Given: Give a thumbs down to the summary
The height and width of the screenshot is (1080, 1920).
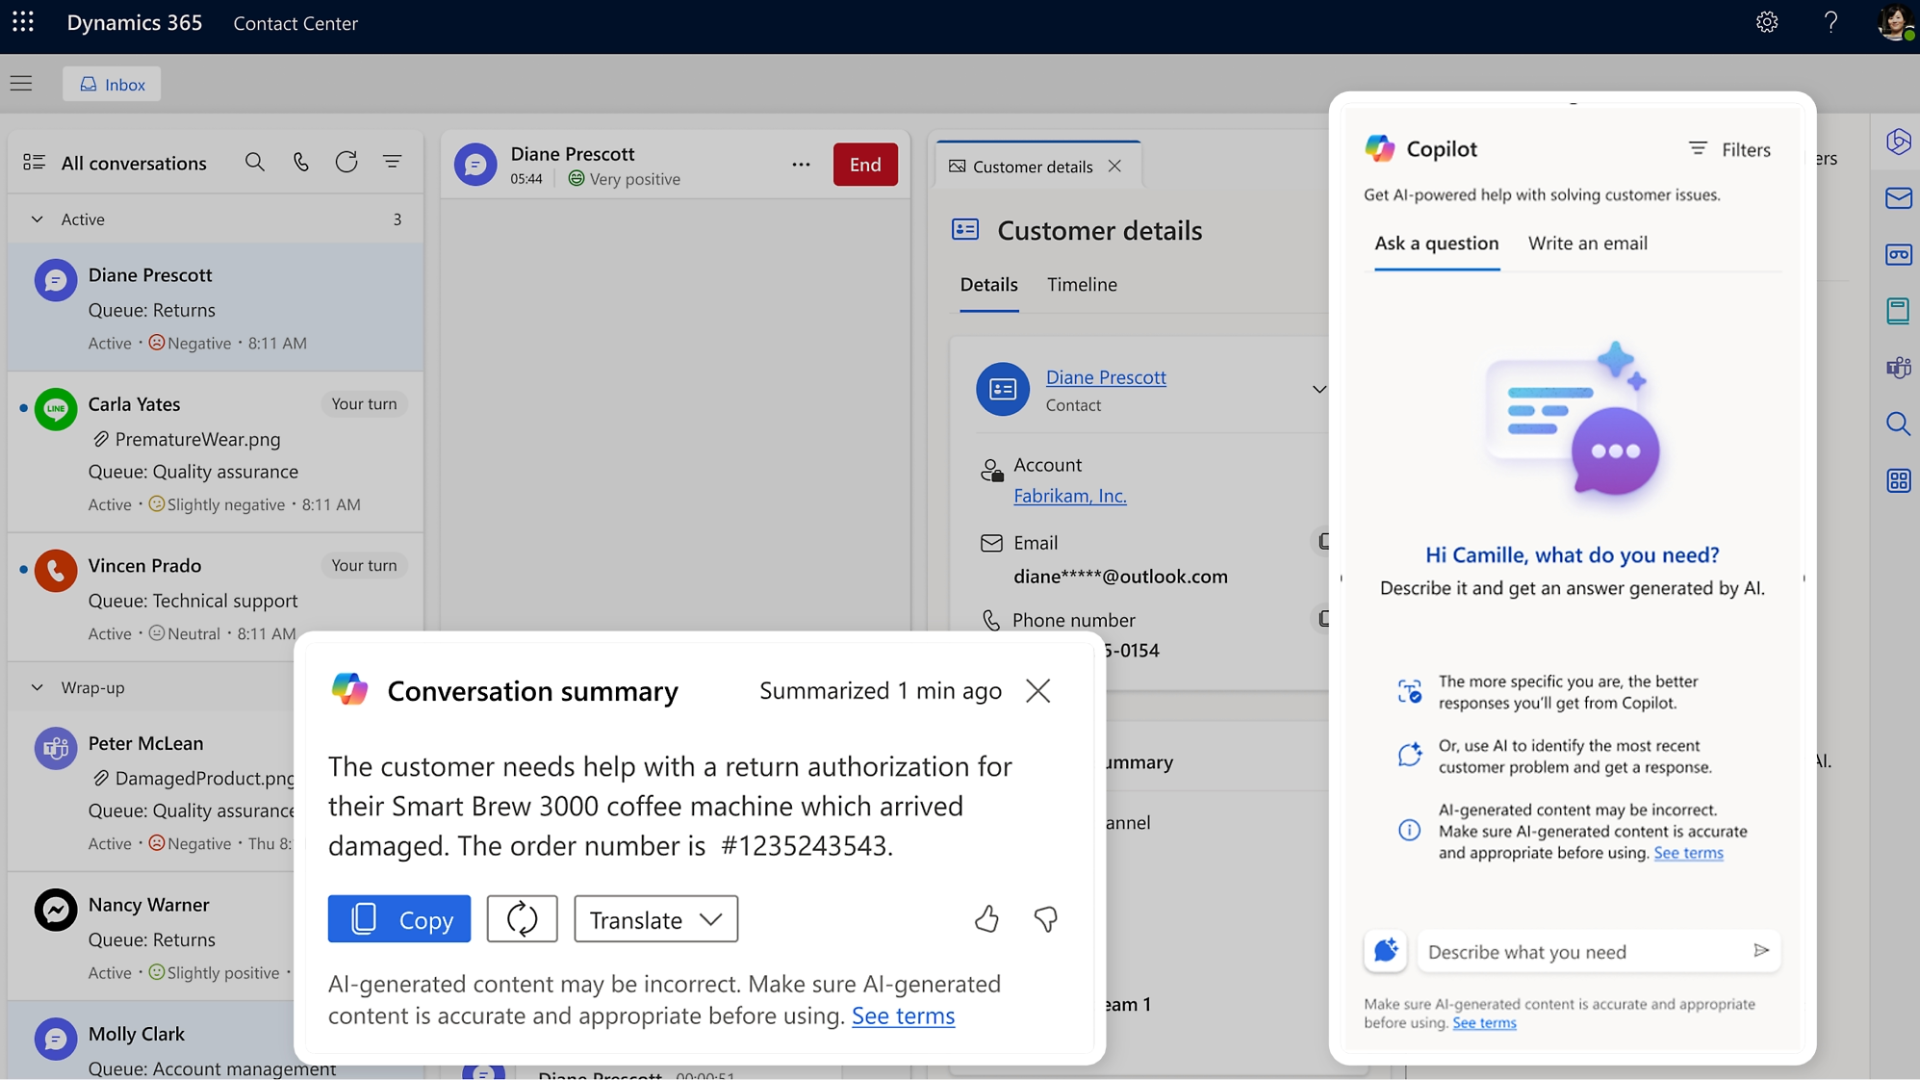Looking at the screenshot, I should [x=1046, y=919].
